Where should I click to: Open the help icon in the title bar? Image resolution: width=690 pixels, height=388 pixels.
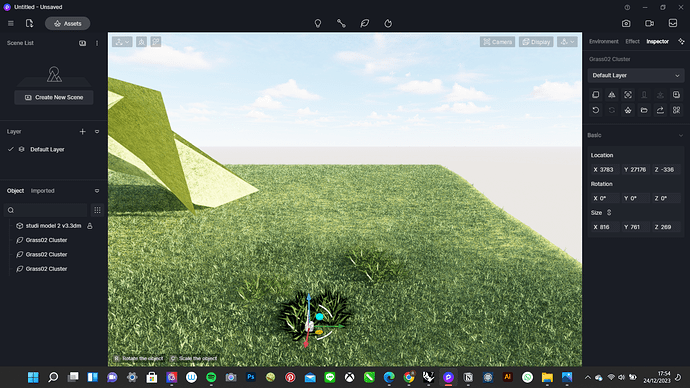click(x=627, y=7)
